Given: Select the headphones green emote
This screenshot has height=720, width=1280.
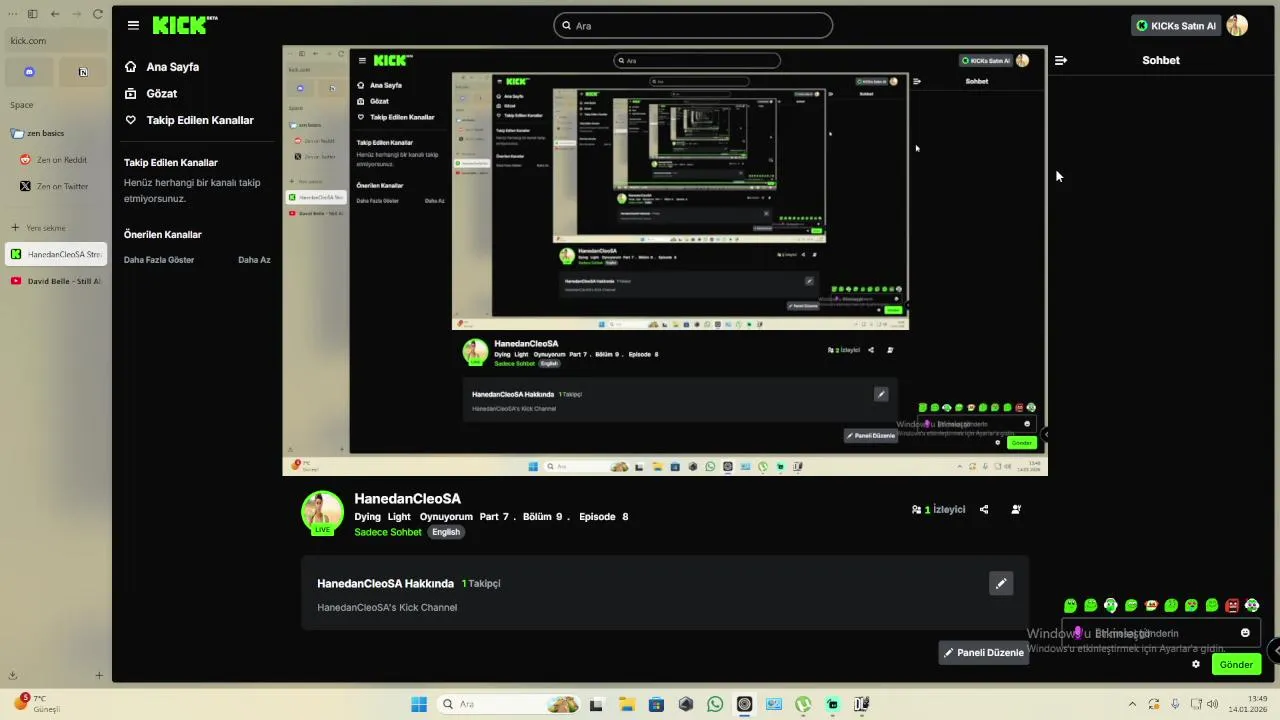Looking at the screenshot, I should (1111, 605).
